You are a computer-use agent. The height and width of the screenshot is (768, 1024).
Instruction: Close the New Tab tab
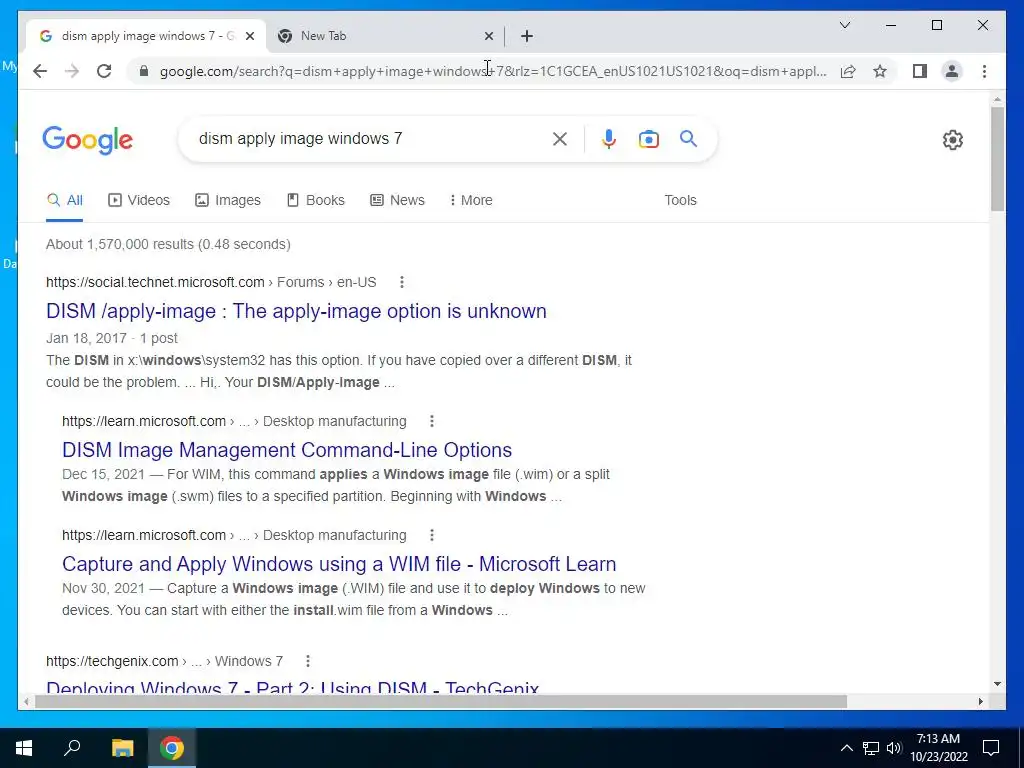tap(488, 36)
